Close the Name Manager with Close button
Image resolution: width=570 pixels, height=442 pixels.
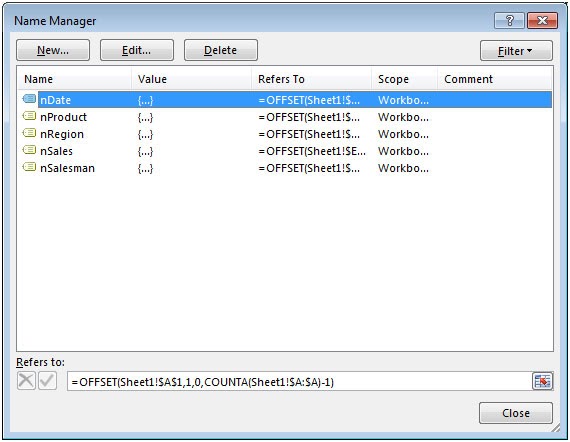516,413
